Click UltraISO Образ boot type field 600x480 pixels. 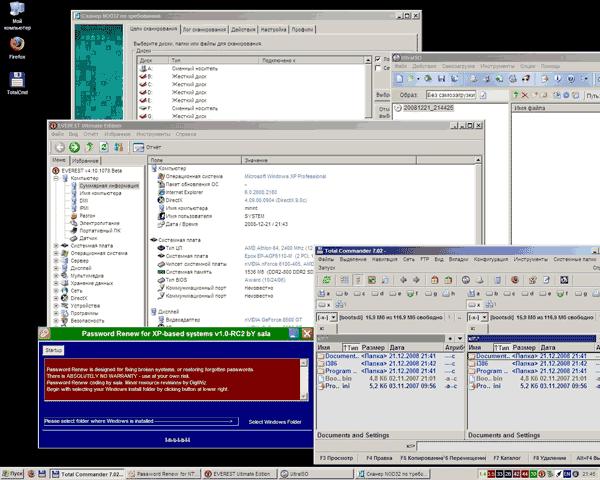coord(451,95)
